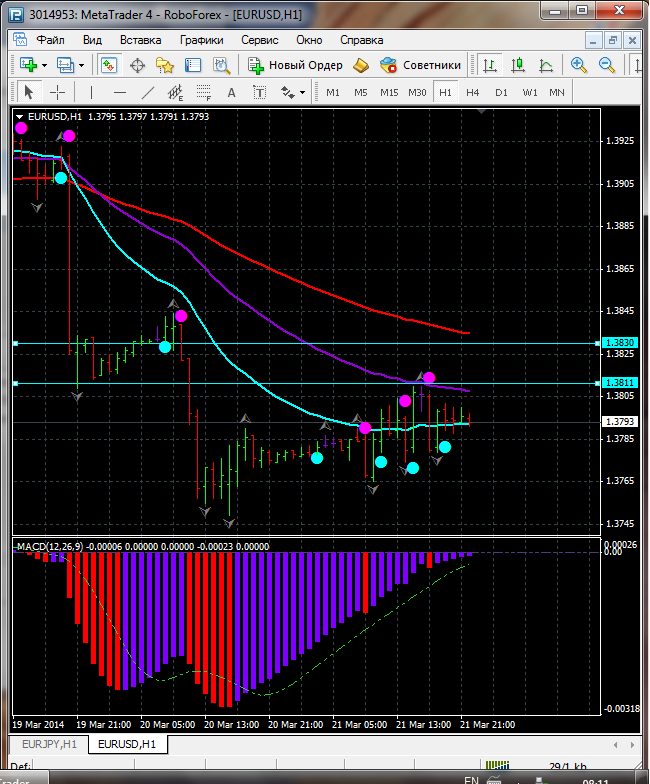Toggle the Market Watch window icon
The width and height of the screenshot is (650, 784).
coord(109,65)
